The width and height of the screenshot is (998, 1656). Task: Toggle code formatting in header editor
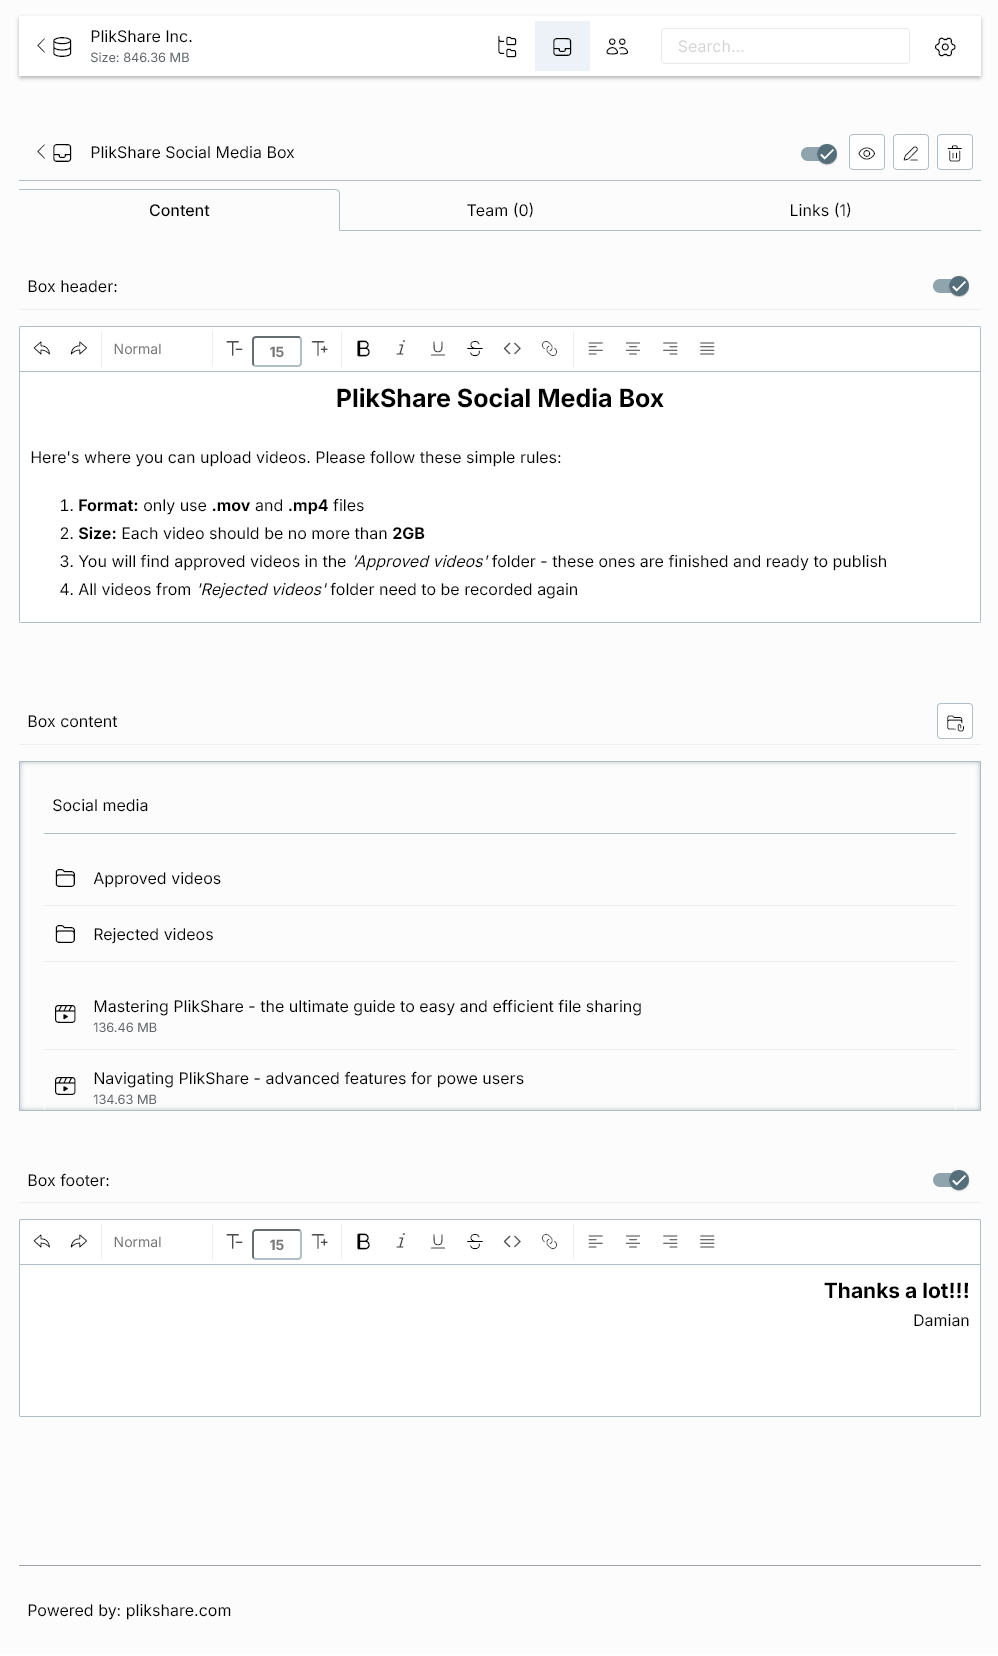pos(512,349)
